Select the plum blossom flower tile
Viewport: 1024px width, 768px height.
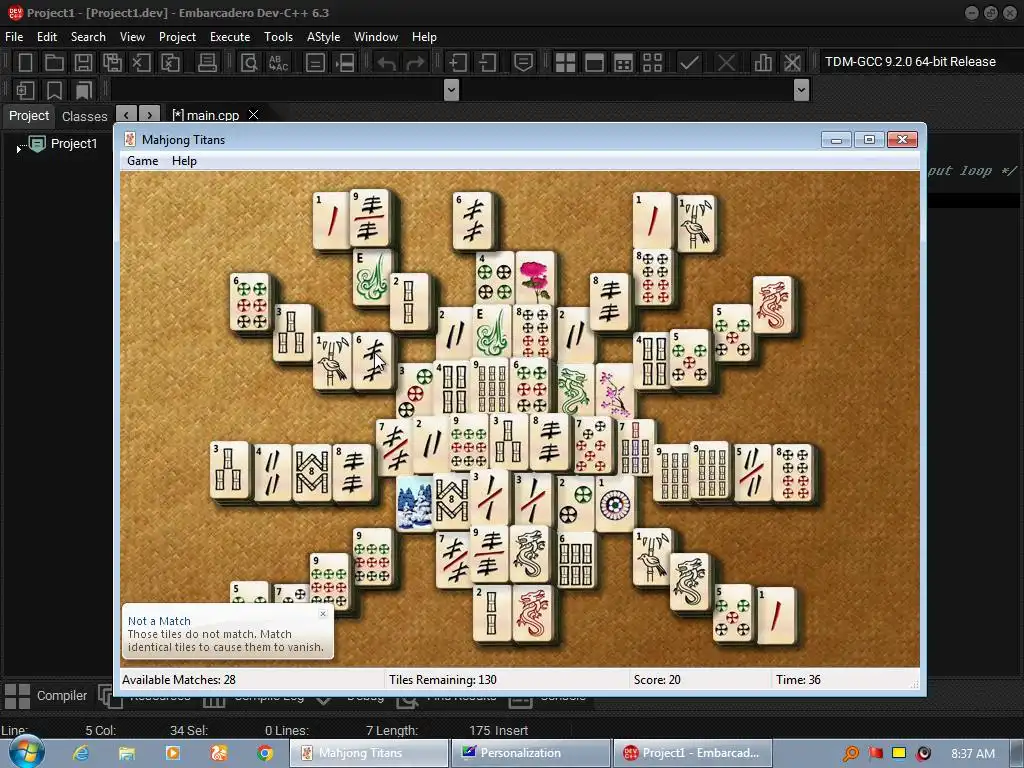tap(615, 390)
